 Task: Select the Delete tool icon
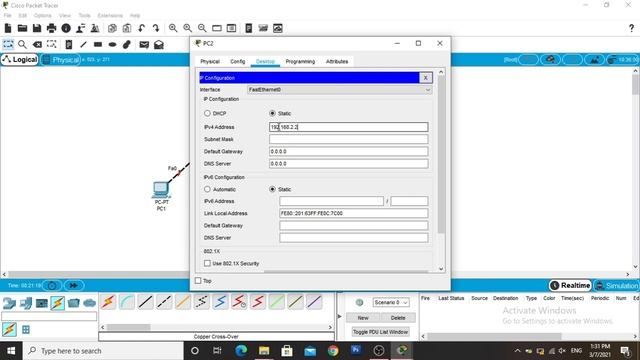pyautogui.click(x=37, y=44)
